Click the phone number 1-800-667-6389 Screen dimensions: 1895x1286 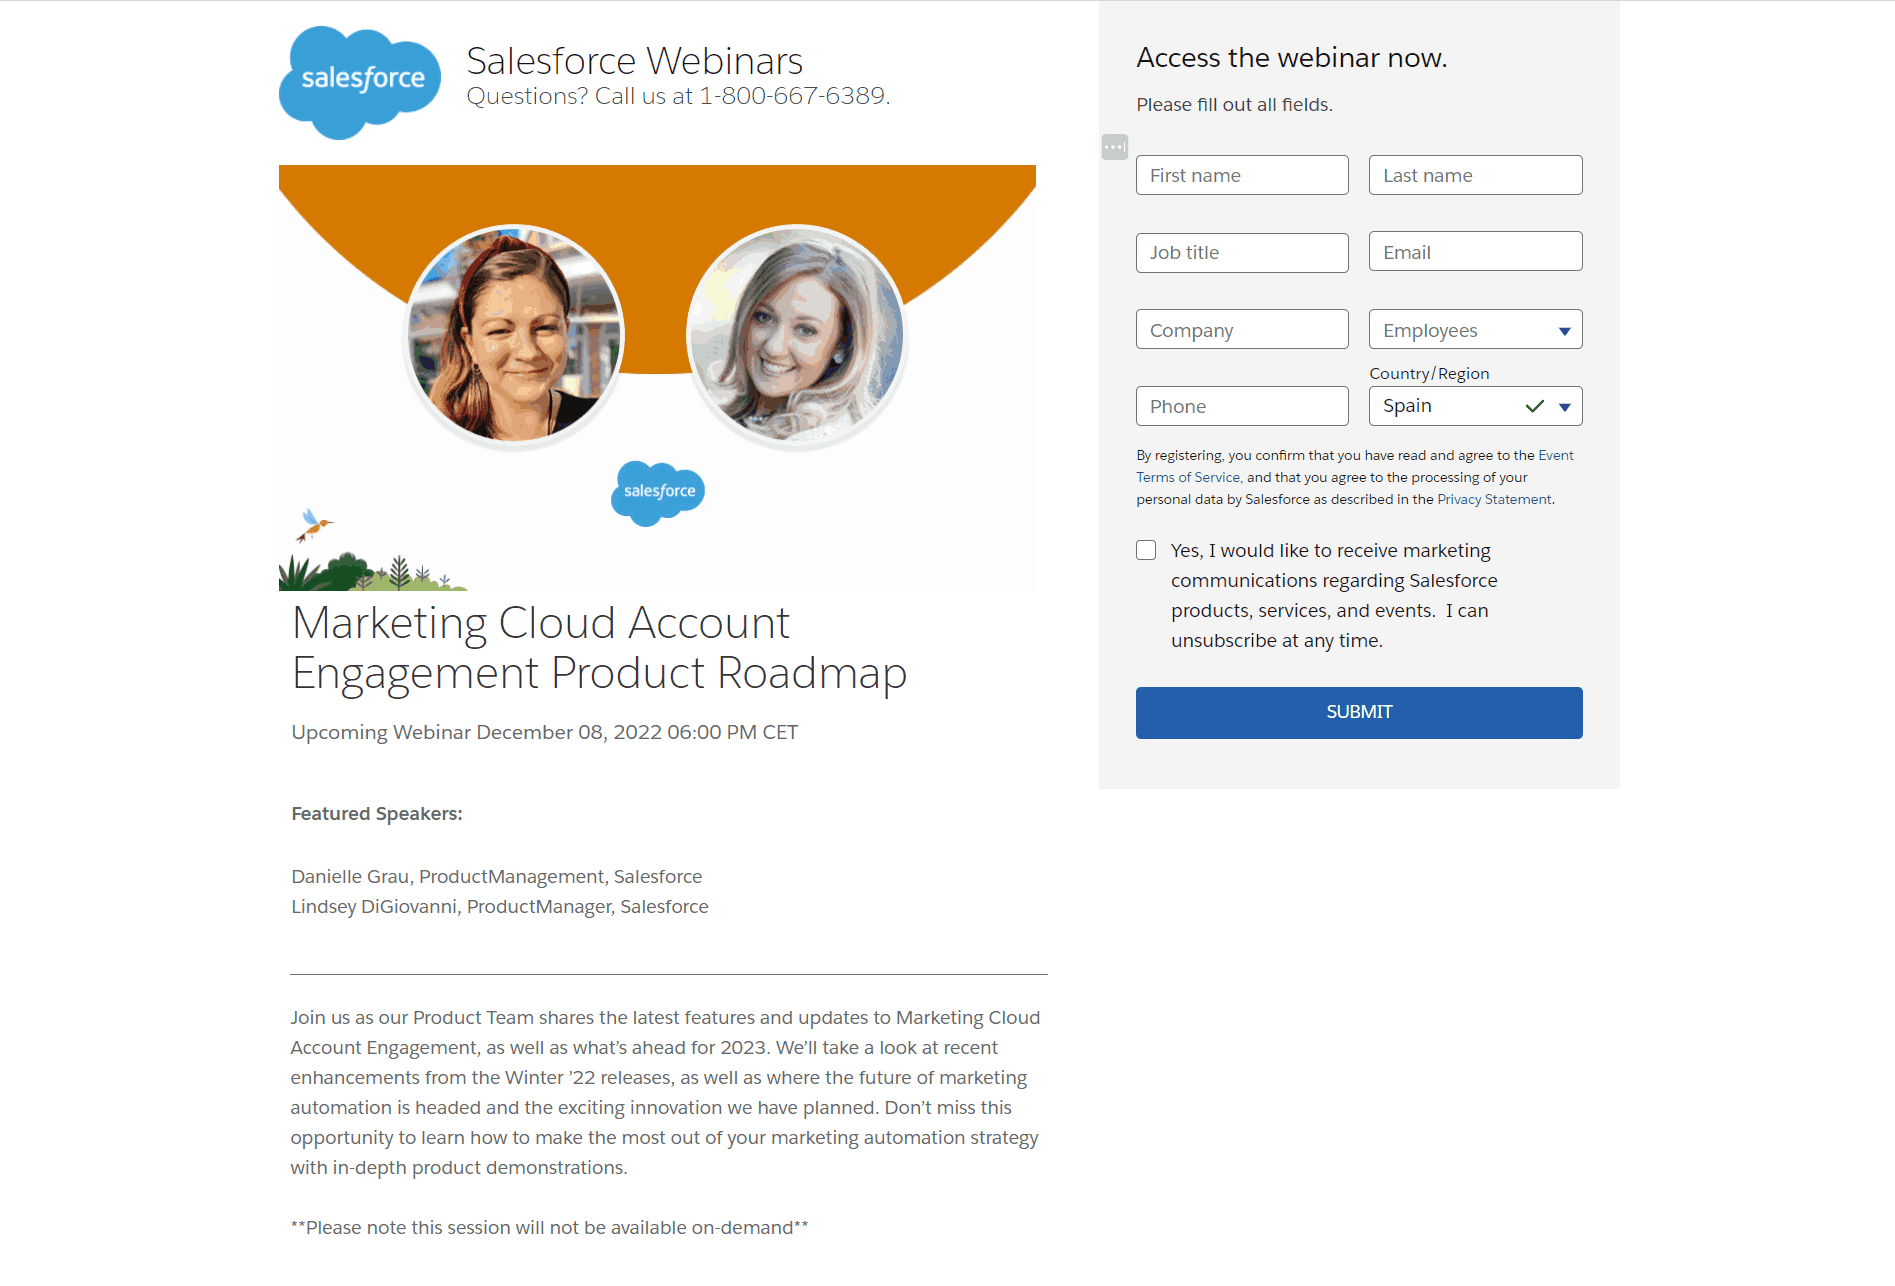(x=792, y=96)
